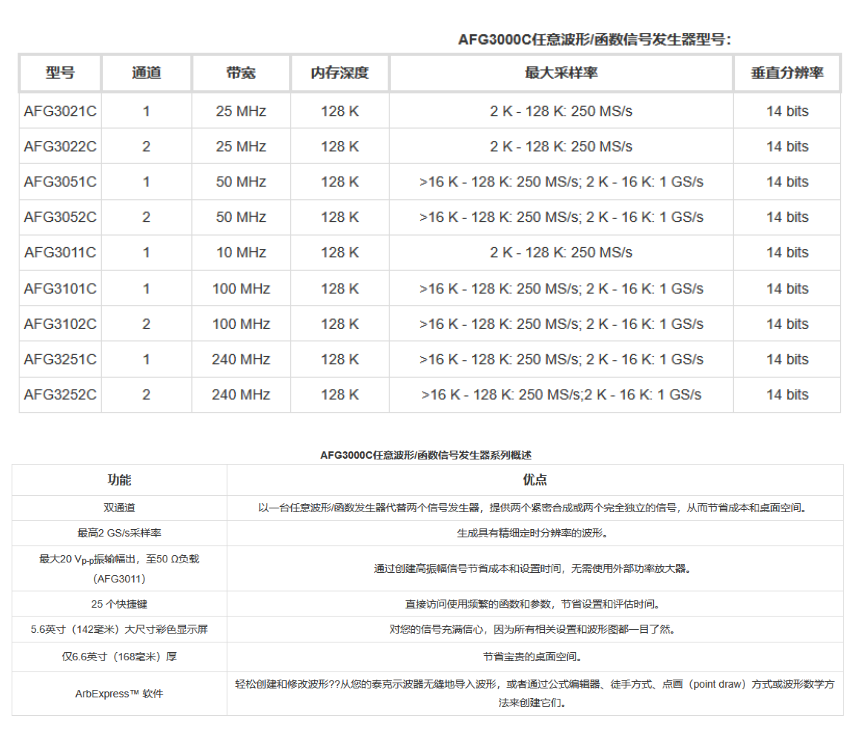This screenshot has width=860, height=730.
Task: Select "100 MHz" in the AFG3102C row
Action: coord(241,324)
